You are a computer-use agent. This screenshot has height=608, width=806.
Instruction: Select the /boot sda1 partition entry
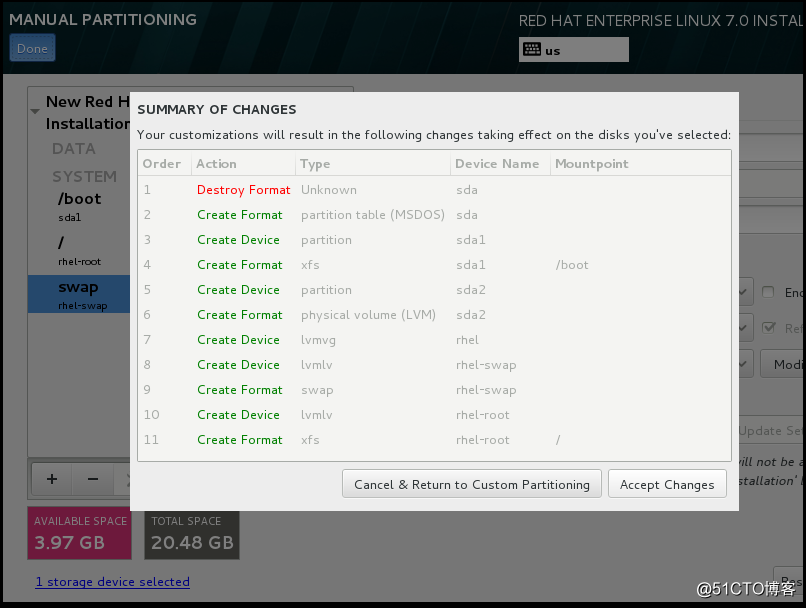79,207
